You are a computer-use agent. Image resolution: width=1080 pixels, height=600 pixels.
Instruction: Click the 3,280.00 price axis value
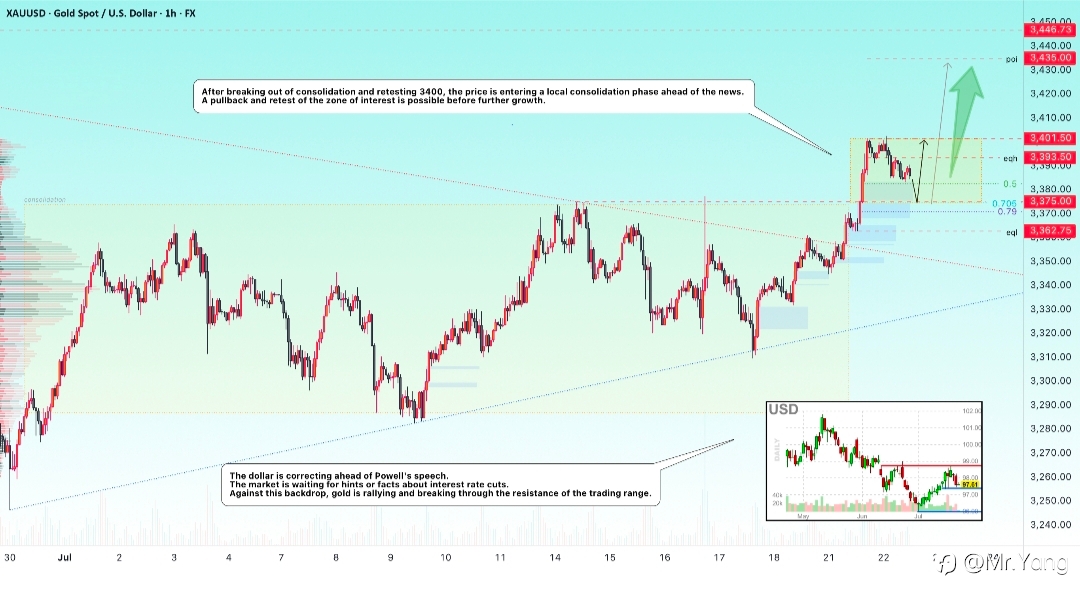[1050, 428]
